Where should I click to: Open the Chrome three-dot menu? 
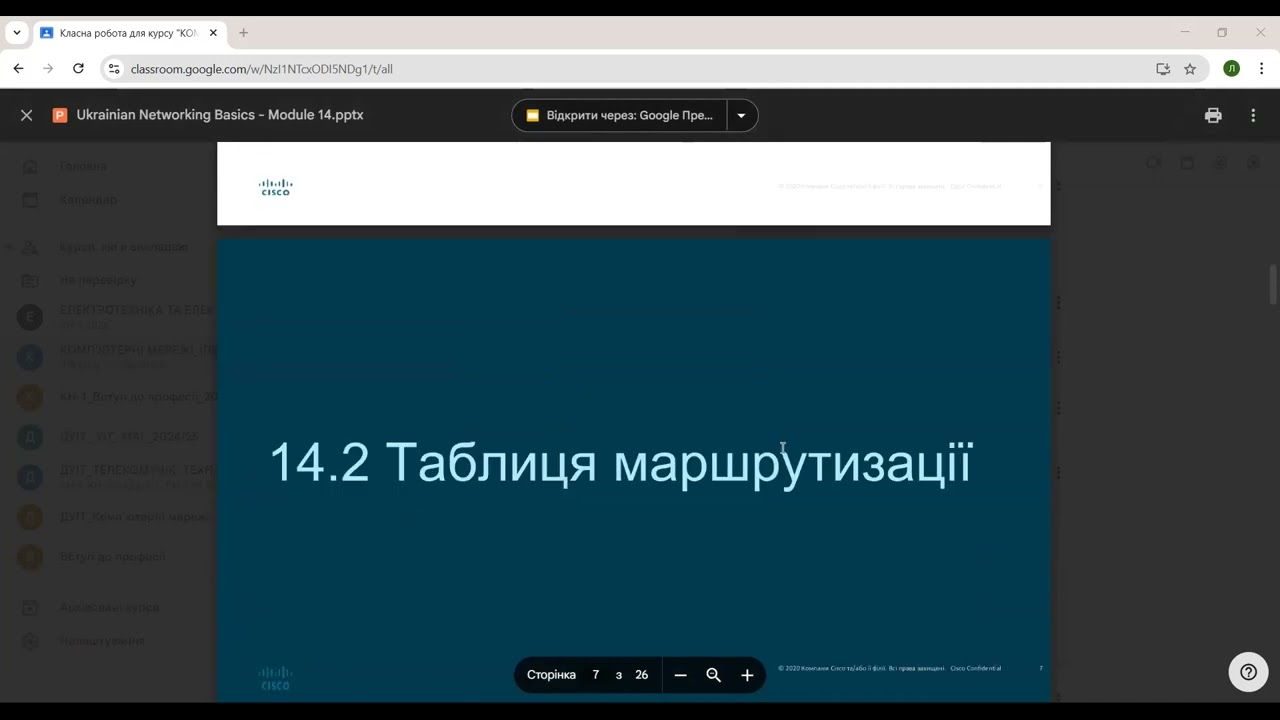(1262, 69)
